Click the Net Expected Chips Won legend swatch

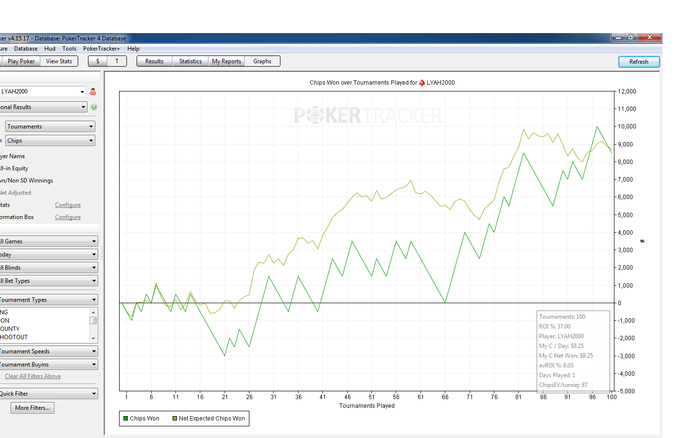tap(175, 418)
